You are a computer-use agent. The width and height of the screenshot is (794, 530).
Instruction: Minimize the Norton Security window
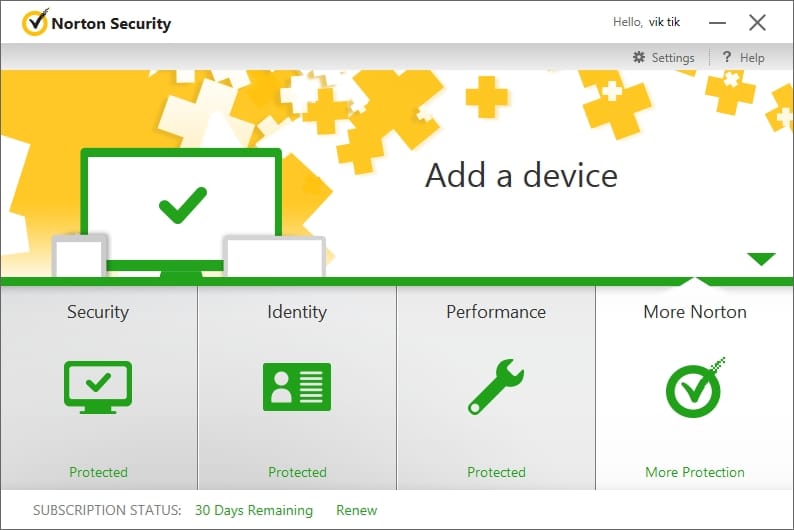coord(717,23)
